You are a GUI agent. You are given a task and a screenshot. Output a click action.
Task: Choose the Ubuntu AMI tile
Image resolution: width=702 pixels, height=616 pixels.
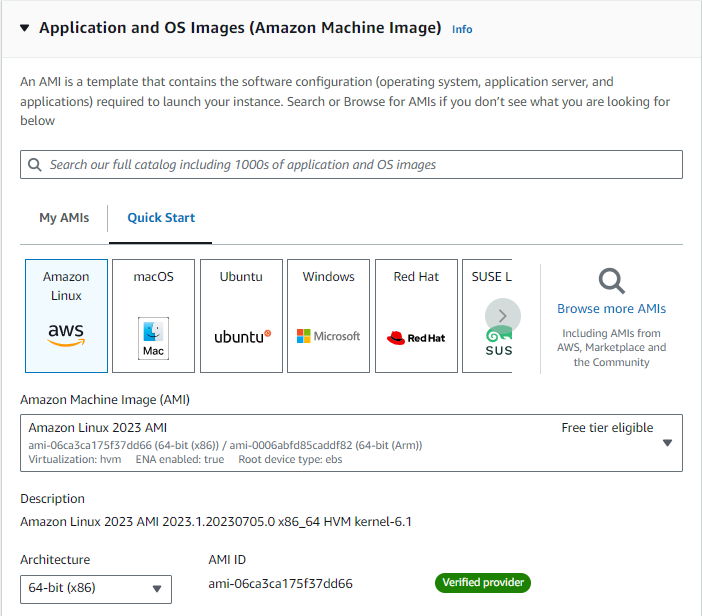coord(241,316)
